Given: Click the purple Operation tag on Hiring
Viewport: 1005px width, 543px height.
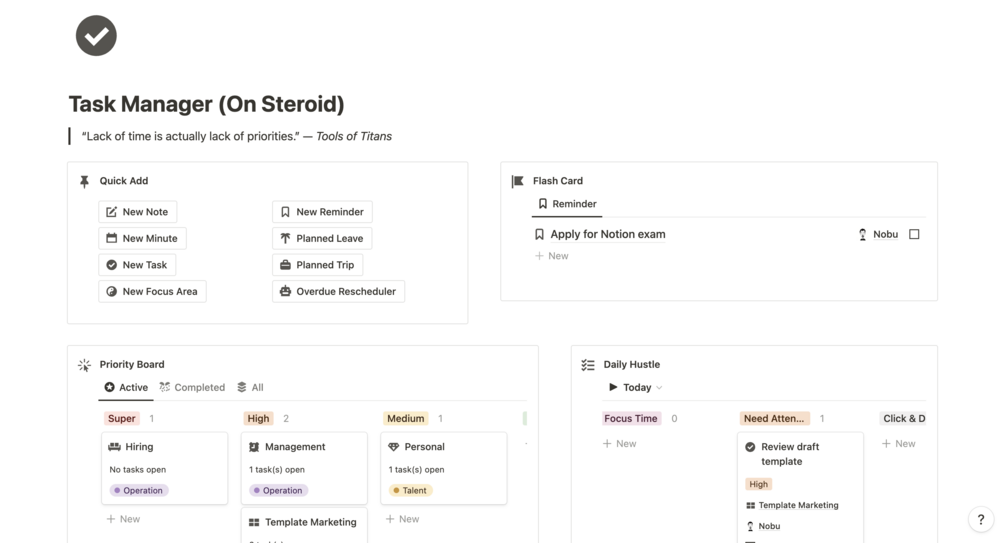Looking at the screenshot, I should tap(139, 490).
